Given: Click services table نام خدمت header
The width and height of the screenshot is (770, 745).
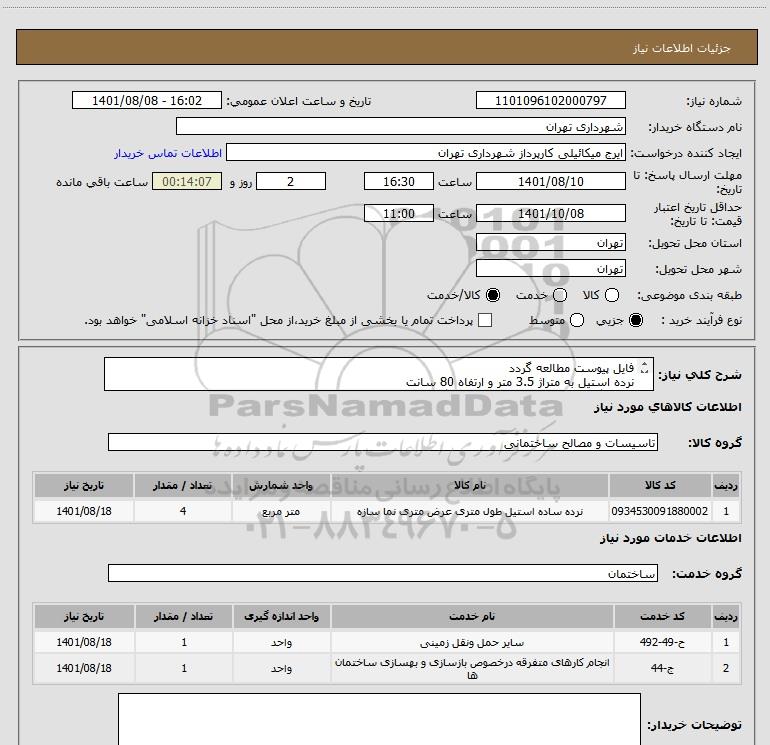Looking at the screenshot, I should 472,616.
